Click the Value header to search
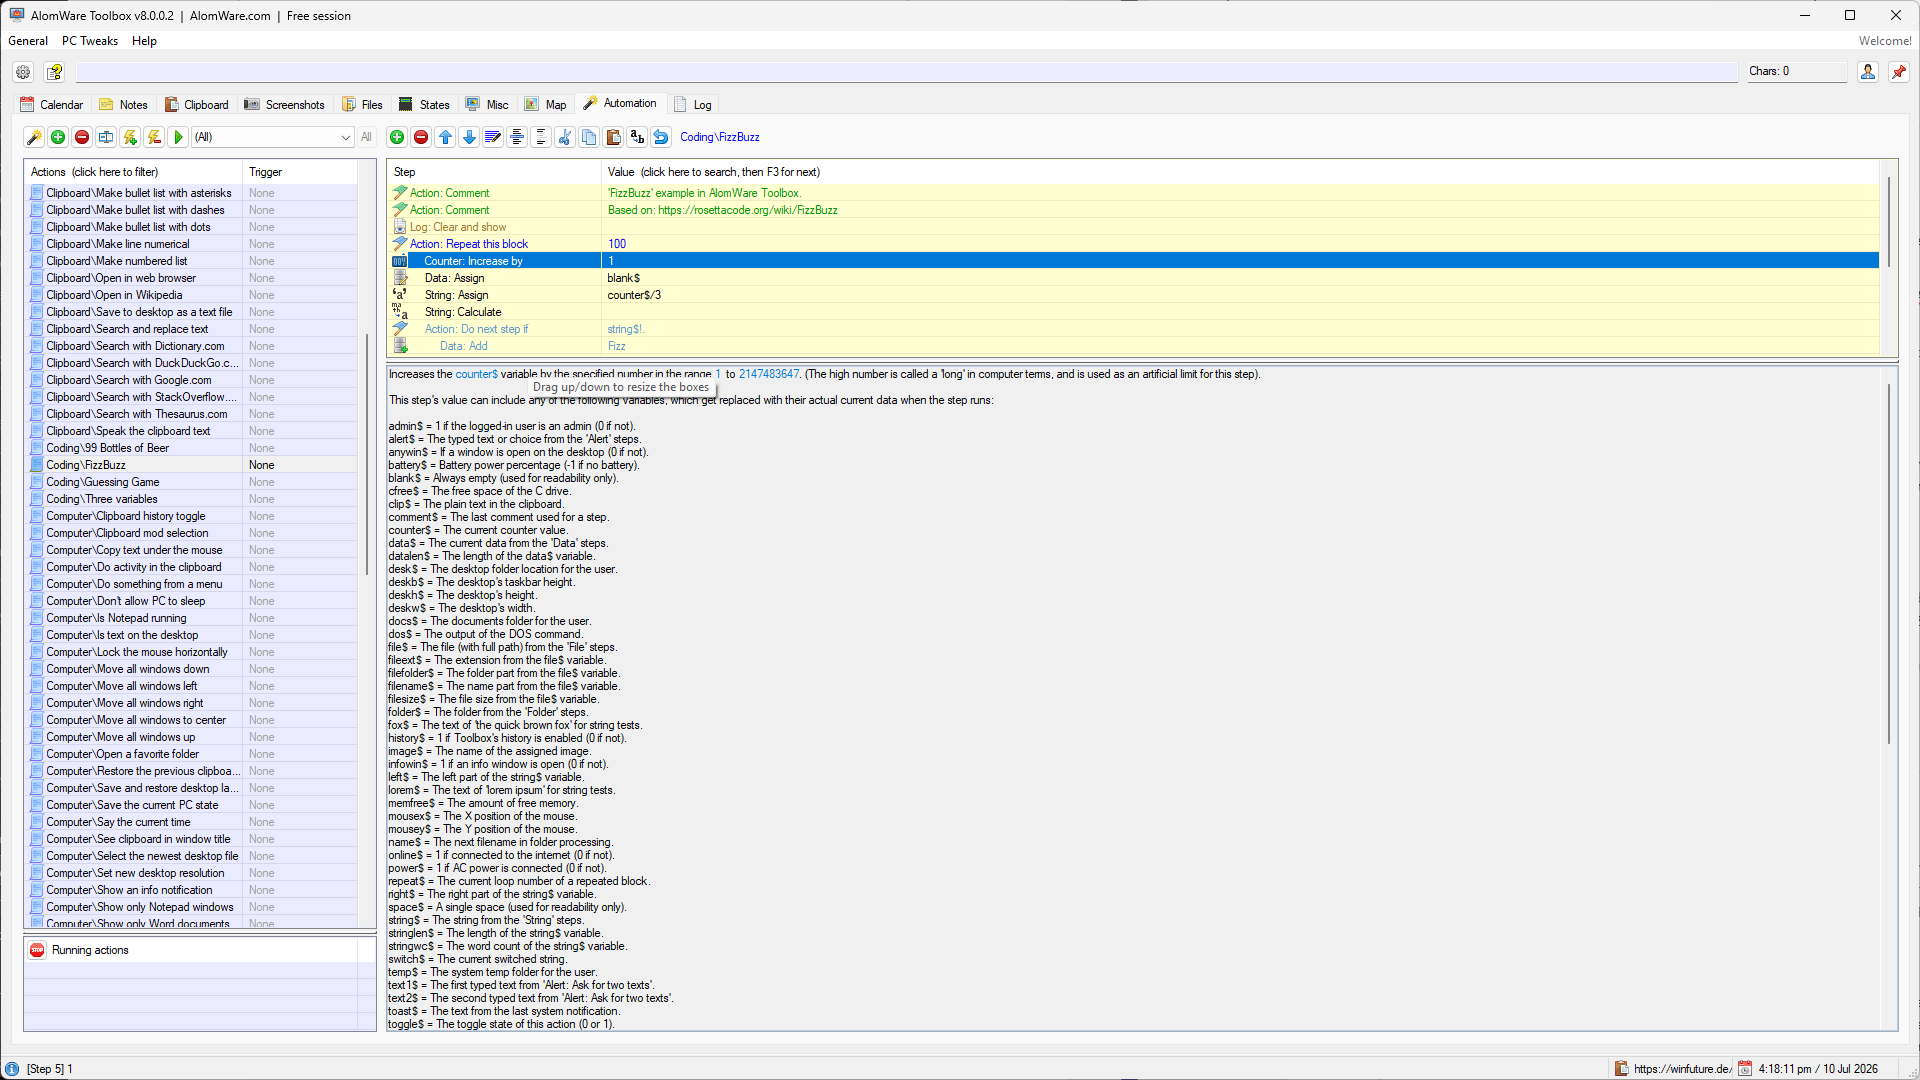Screen dimensions: 1920x1080 (1240, 172)
